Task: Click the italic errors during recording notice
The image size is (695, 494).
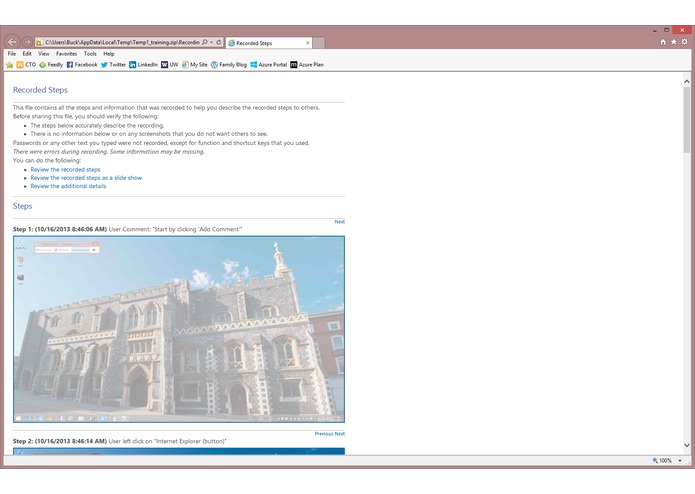Action: click(109, 152)
